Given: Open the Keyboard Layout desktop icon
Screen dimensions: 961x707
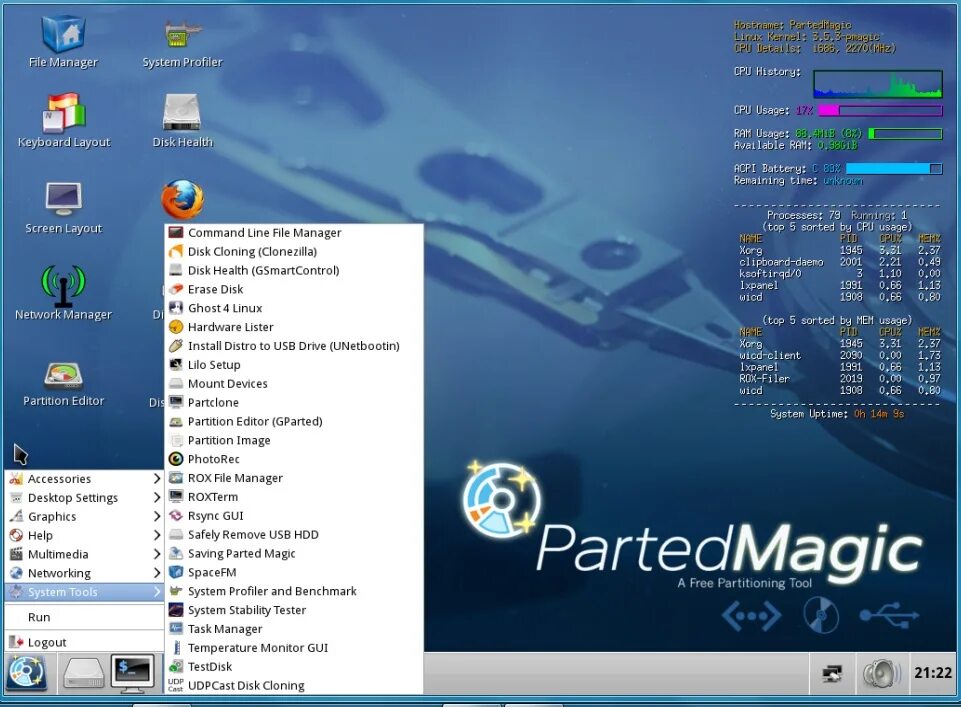Looking at the screenshot, I should tap(64, 121).
